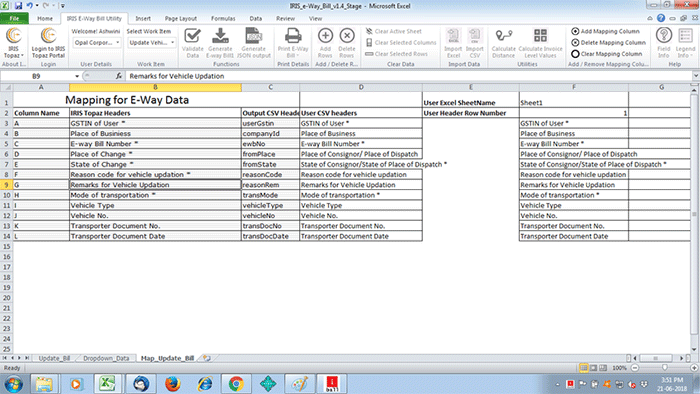Select Page Break Preview view
700x394 pixels.
603,368
